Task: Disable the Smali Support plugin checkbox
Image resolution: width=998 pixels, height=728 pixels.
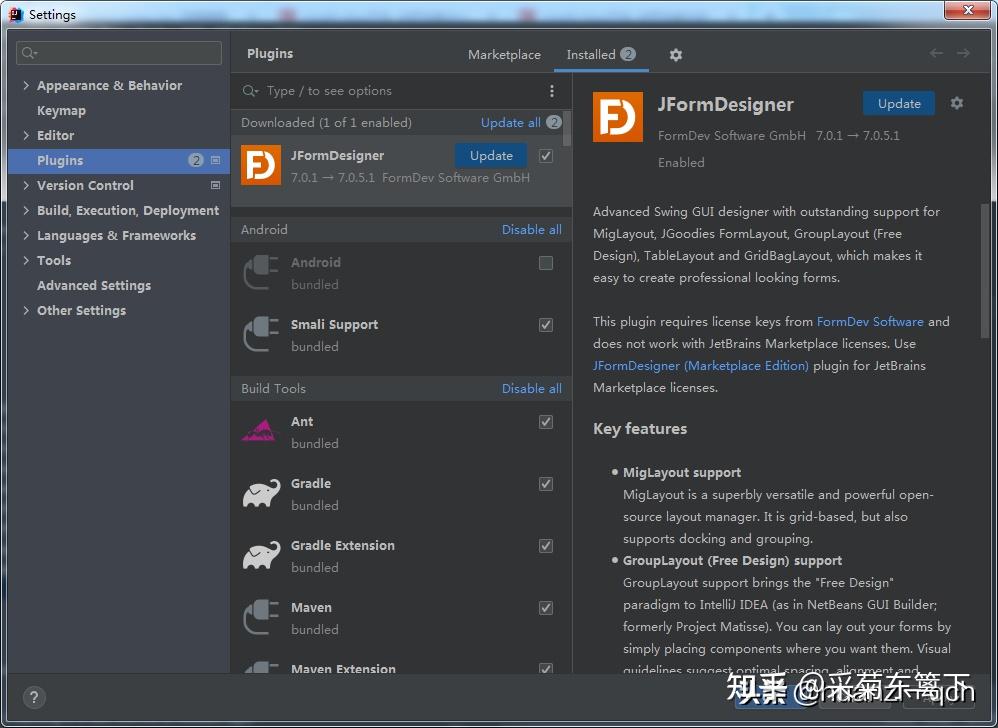Action: coord(546,325)
